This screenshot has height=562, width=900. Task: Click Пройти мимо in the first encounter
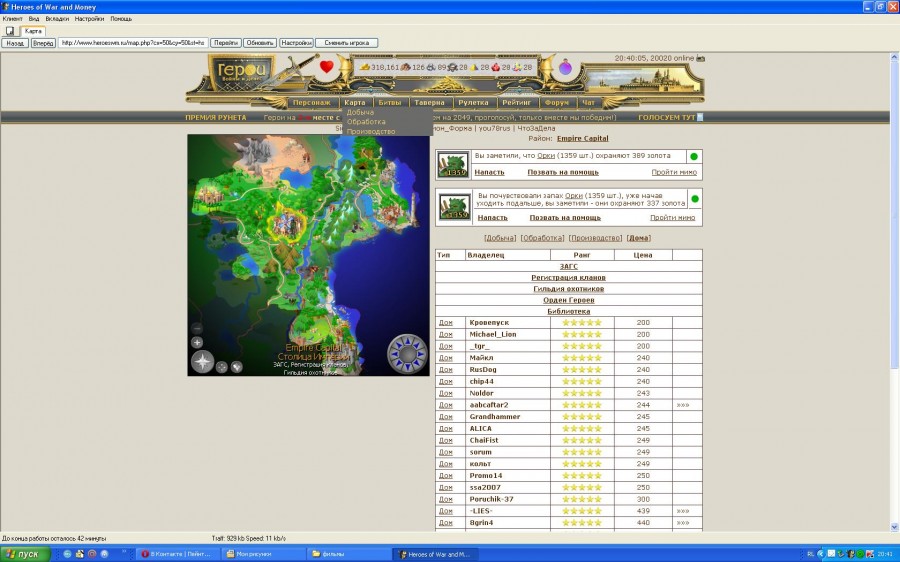pos(674,172)
